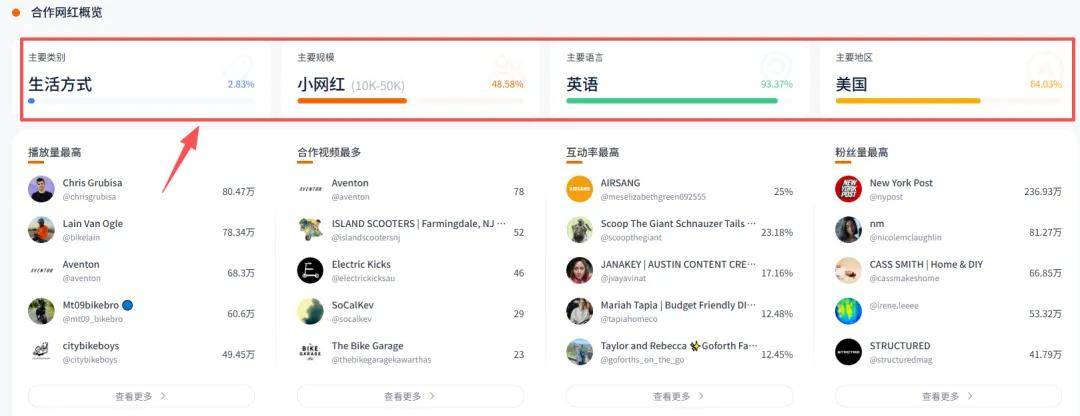The width and height of the screenshot is (1080, 416).
Task: Open the ISLAND SCOOTERS avatar
Action: coord(311,229)
